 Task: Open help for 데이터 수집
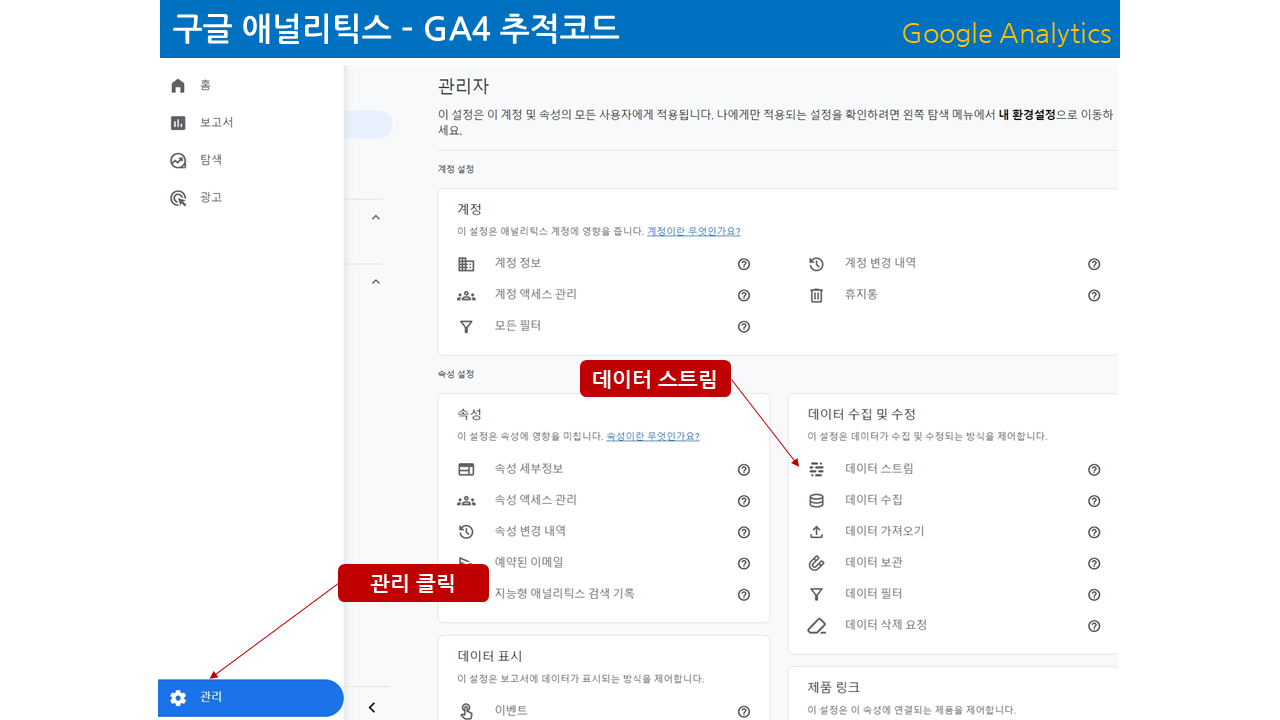[1094, 501]
